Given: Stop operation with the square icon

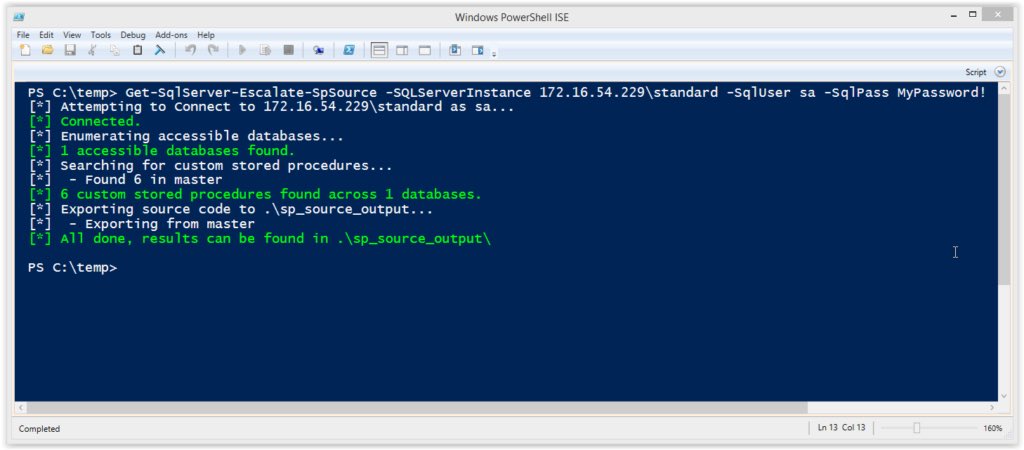Looking at the screenshot, I should click(288, 50).
